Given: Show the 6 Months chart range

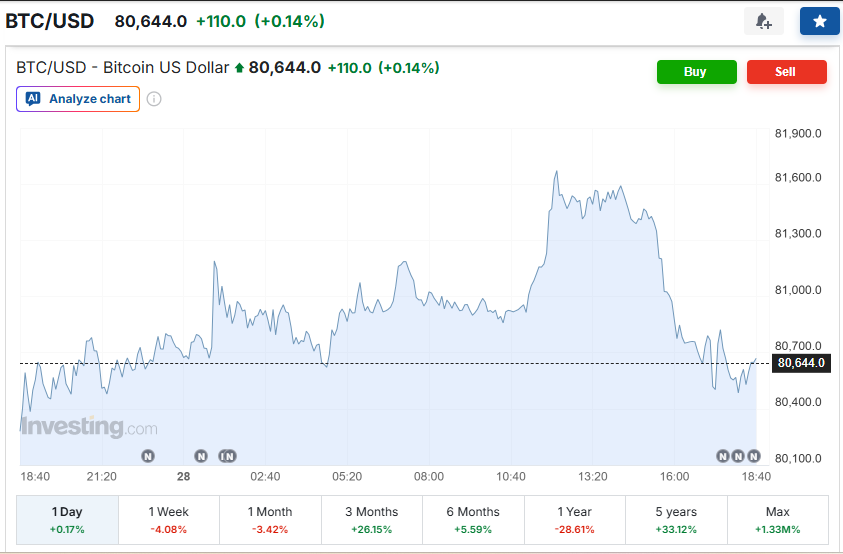Looking at the screenshot, I should (x=473, y=520).
